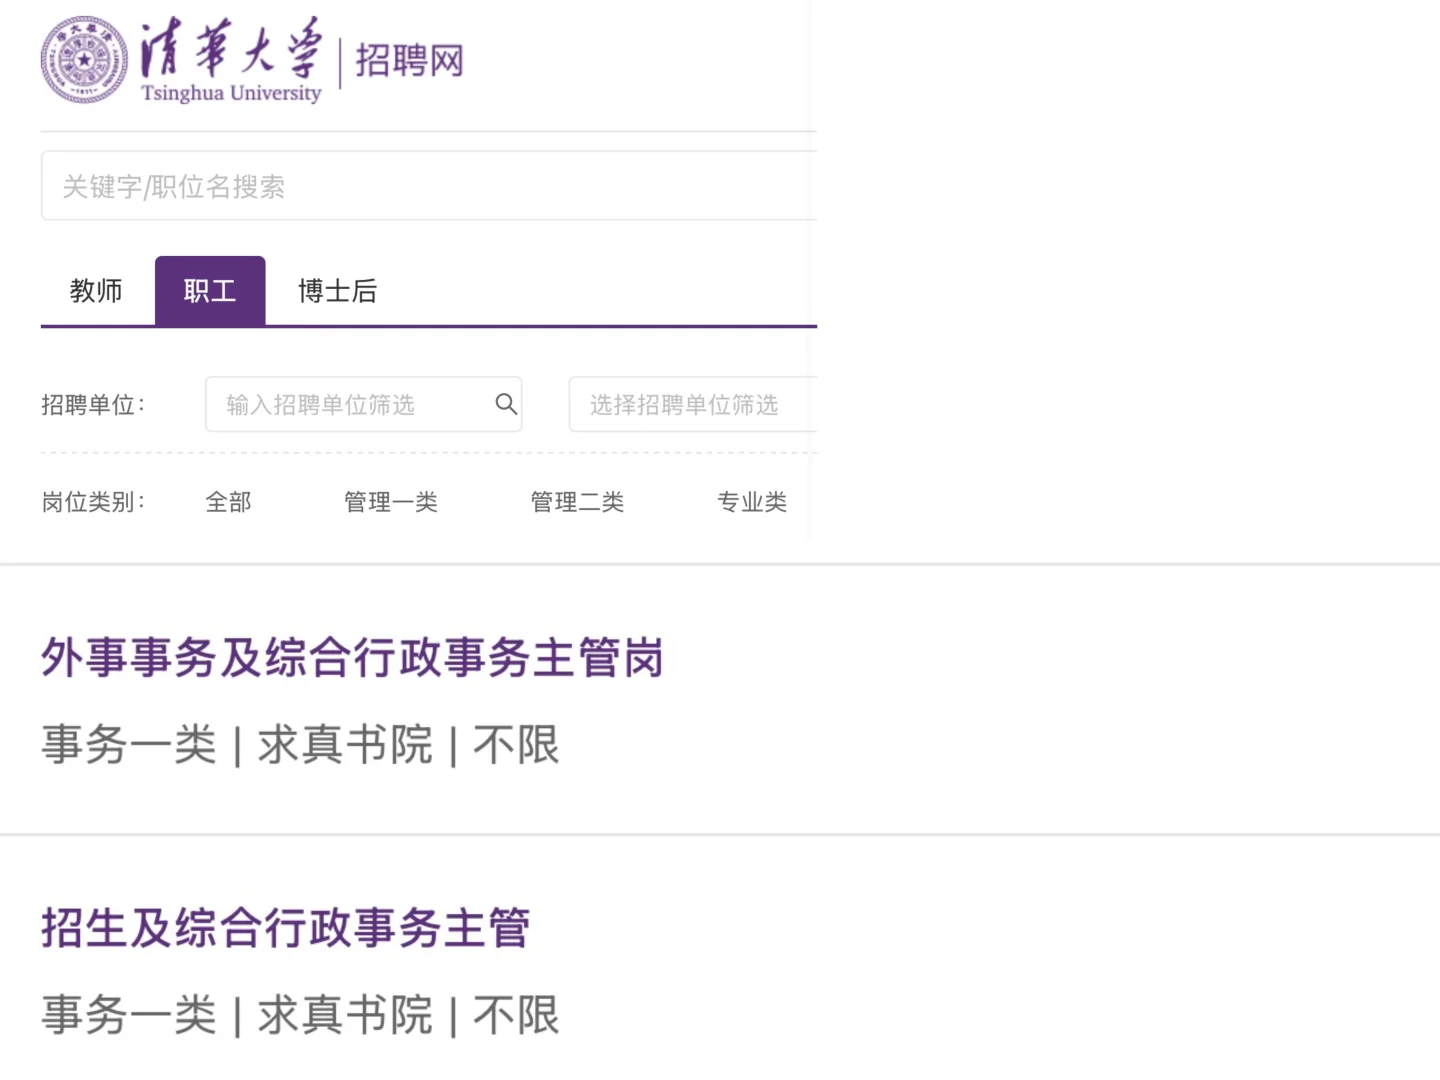Open the 选择招聘单位筛选 dropdown
The image size is (1440, 1080).
[x=693, y=404]
